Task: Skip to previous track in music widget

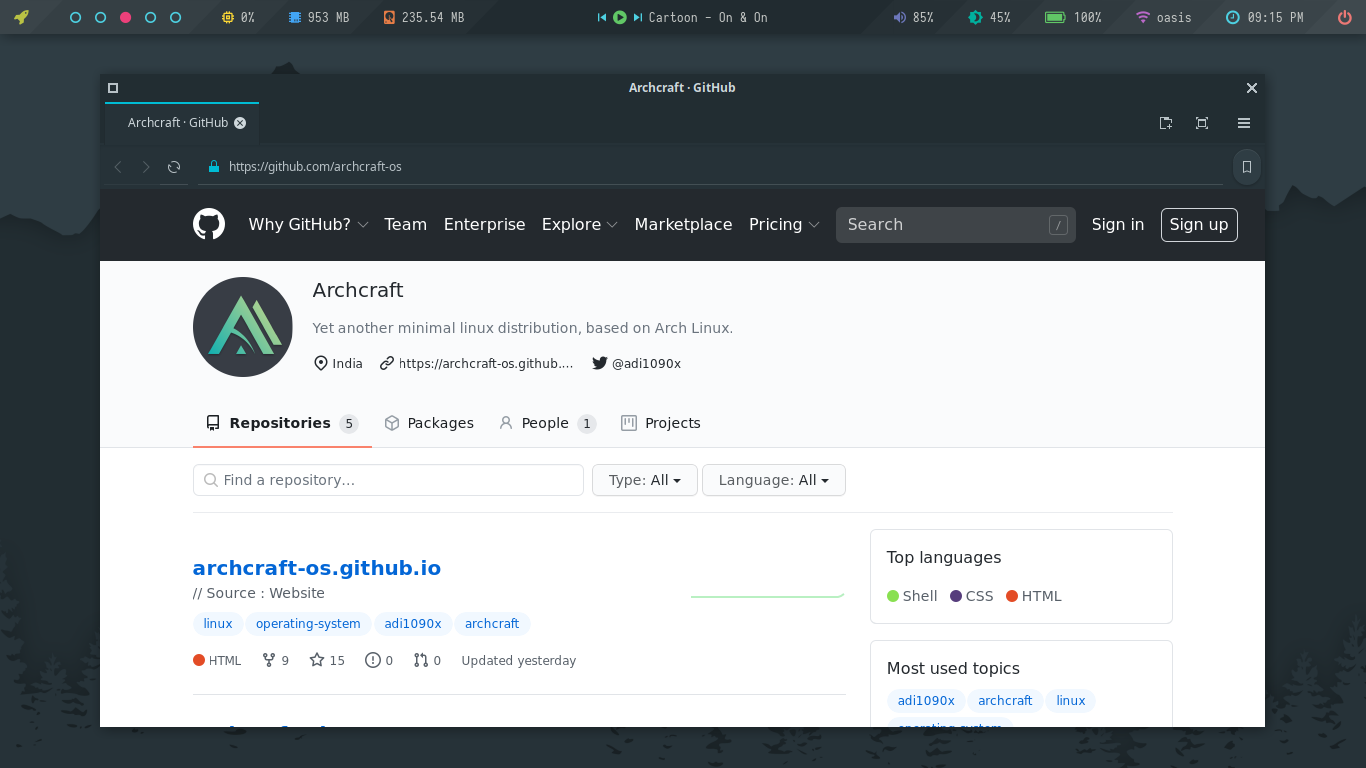Action: 602,17
